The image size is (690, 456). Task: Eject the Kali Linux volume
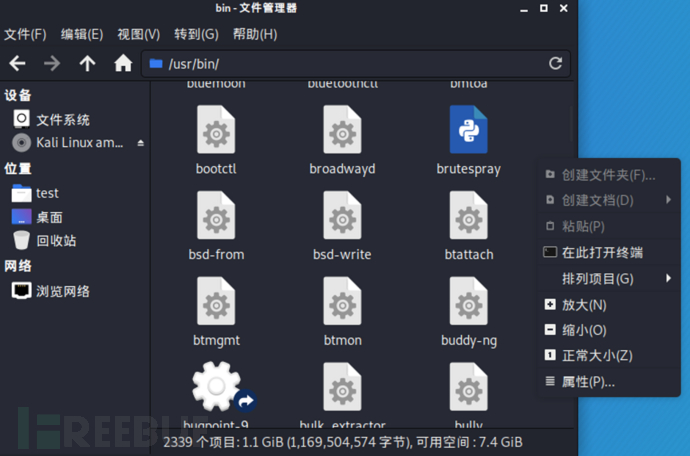pyautogui.click(x=140, y=143)
